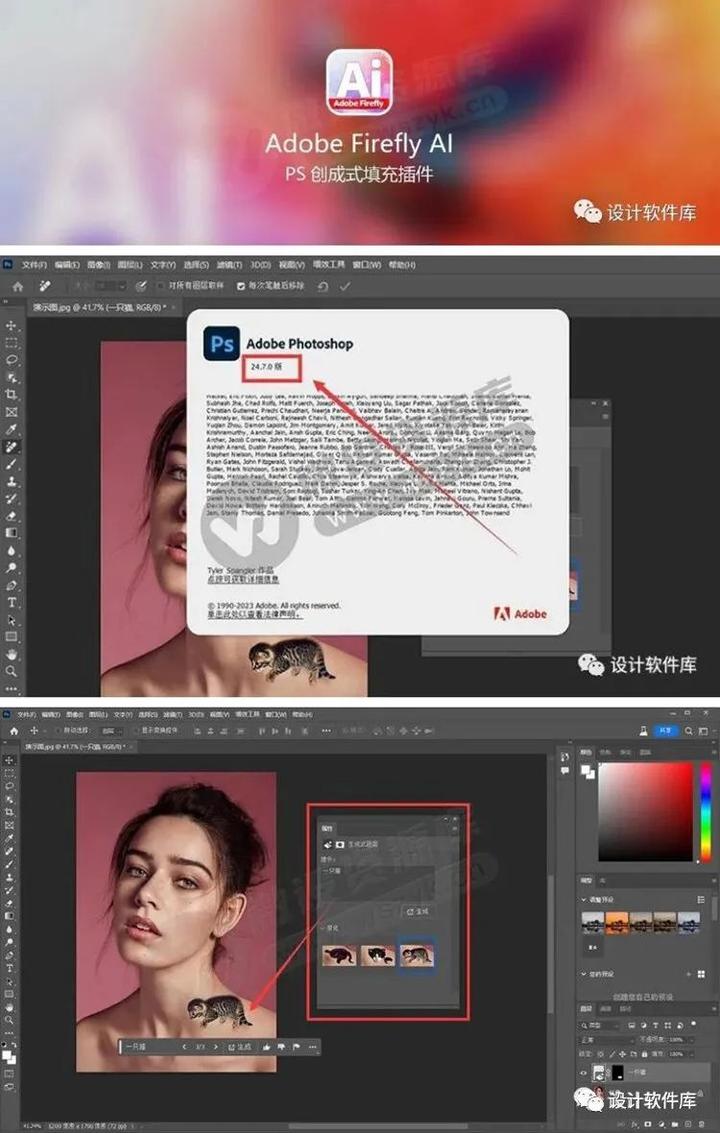The image size is (720, 1133).
Task: Select the Move tool in the generative fill screenshot
Action: 9,760
